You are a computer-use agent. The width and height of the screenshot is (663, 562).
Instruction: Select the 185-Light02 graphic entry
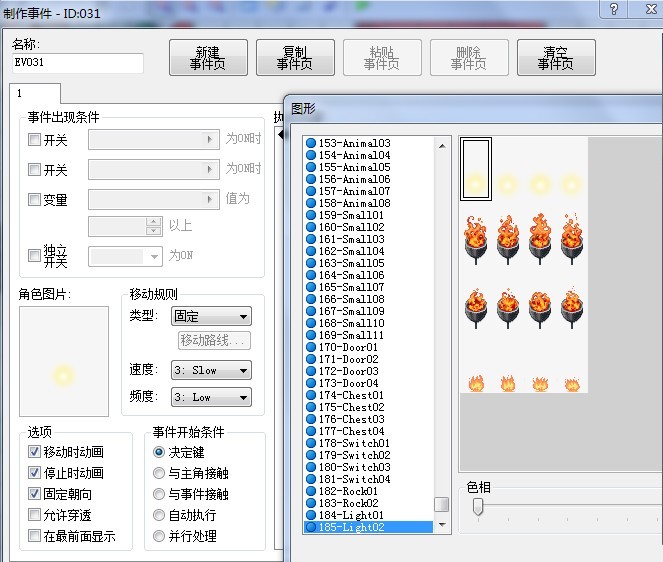pyautogui.click(x=368, y=527)
